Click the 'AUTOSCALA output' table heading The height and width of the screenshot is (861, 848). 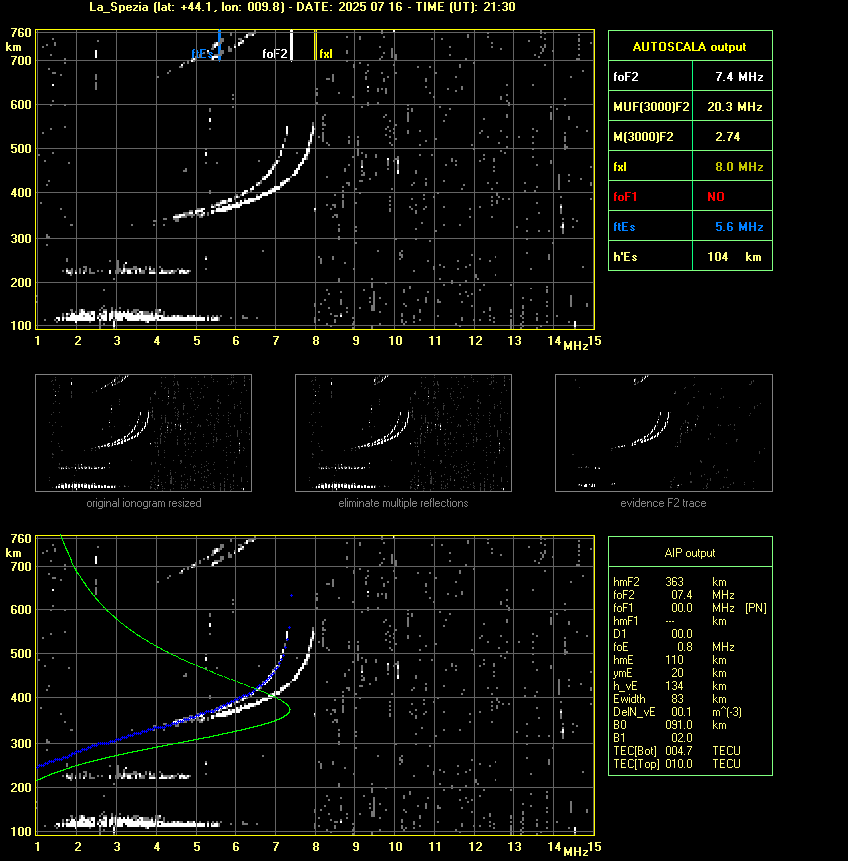click(x=689, y=47)
